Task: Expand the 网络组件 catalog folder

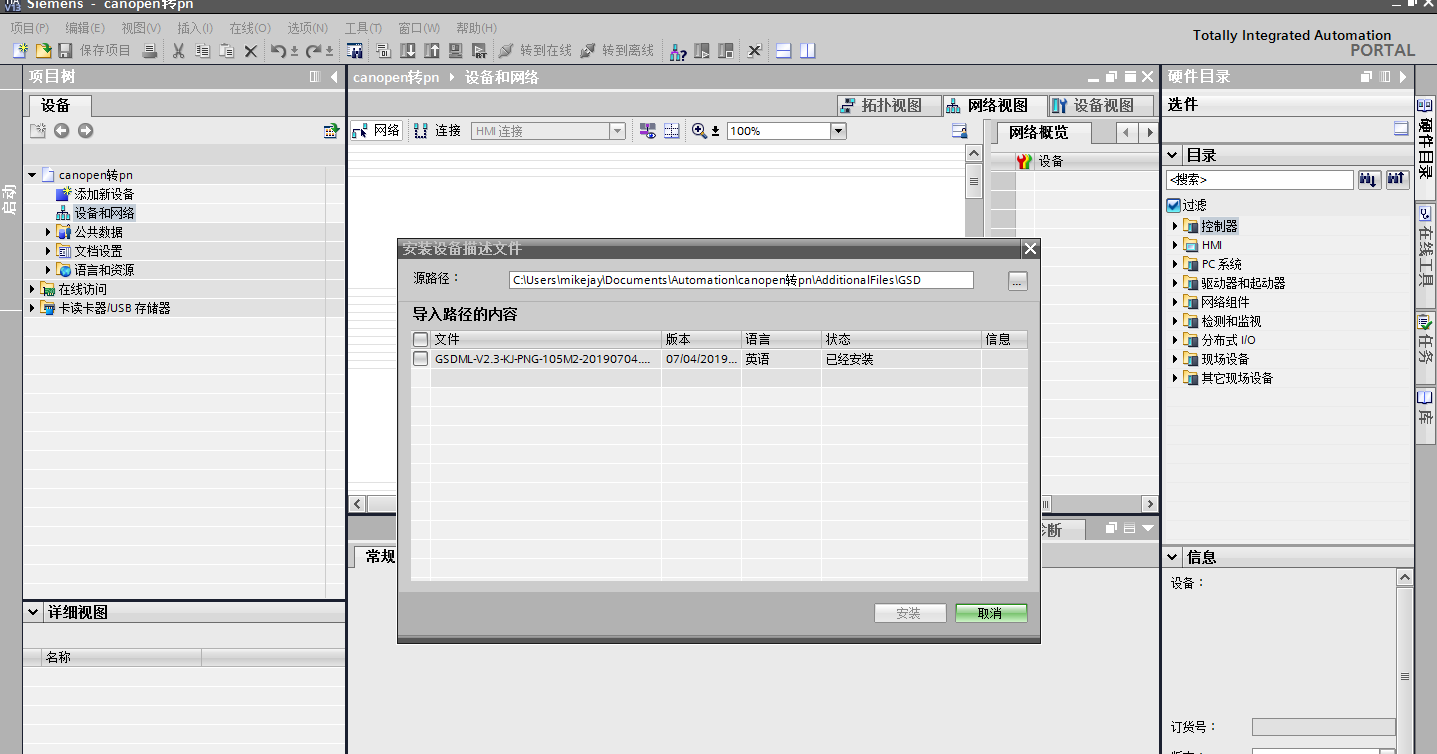Action: 1175,302
